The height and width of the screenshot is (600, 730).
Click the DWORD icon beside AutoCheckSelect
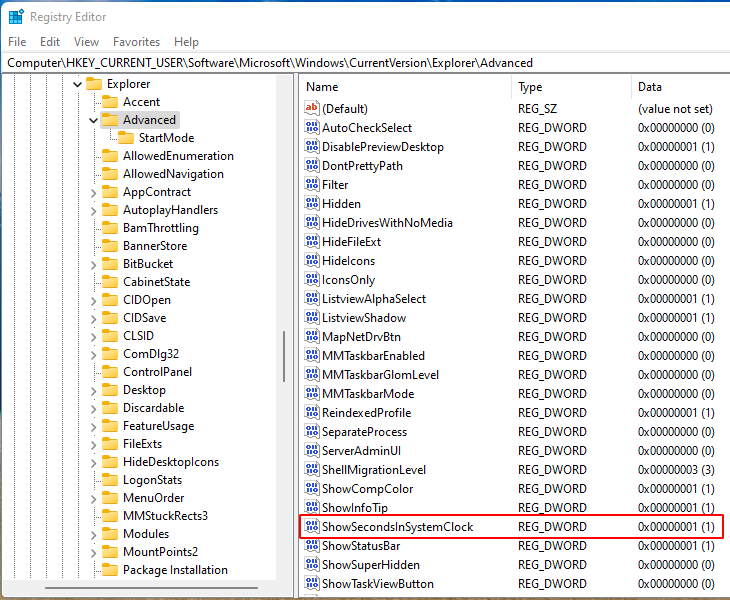pyautogui.click(x=311, y=127)
